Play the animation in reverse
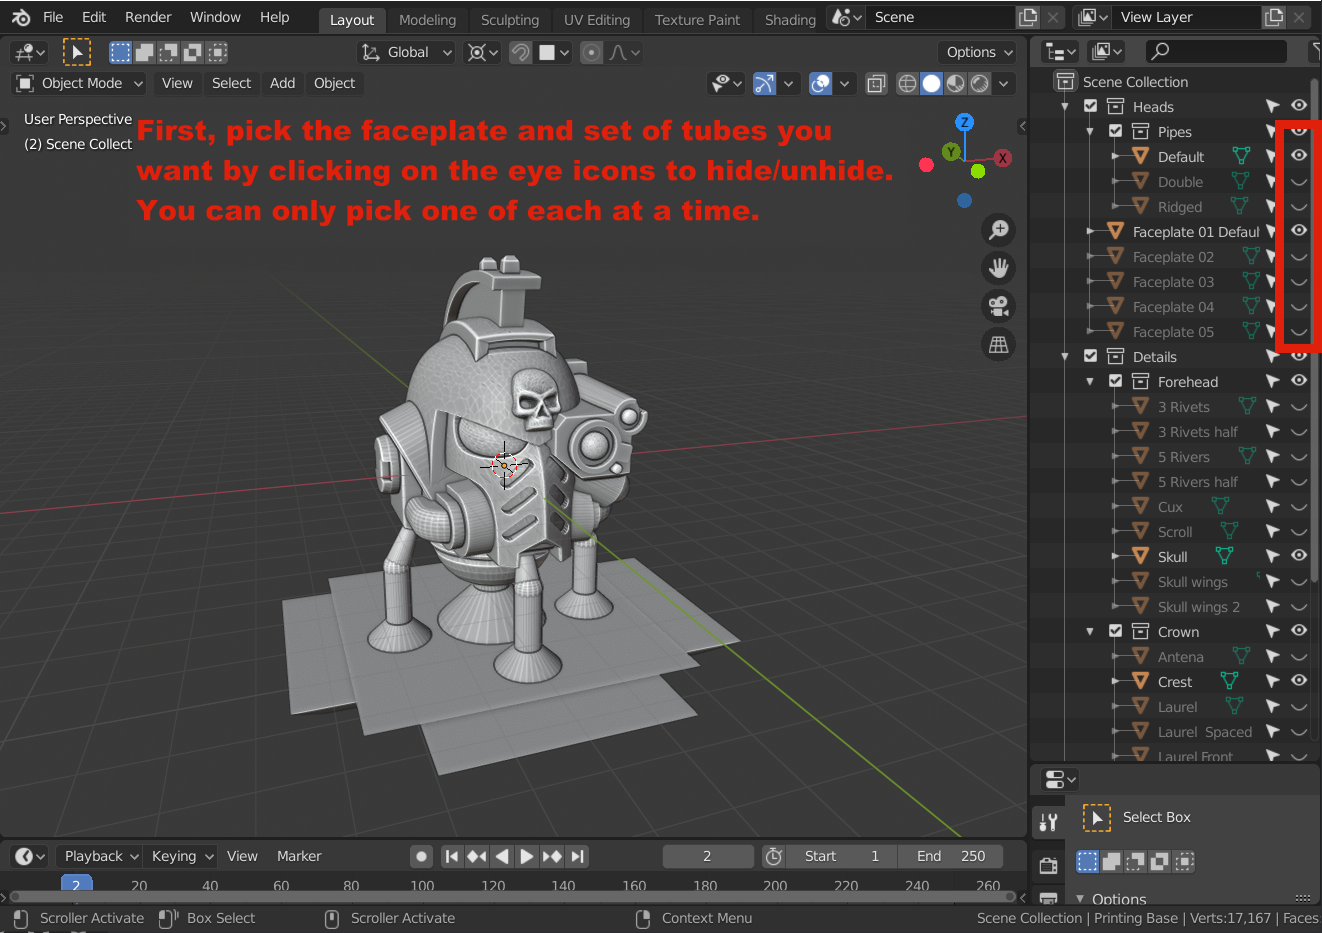Viewport: 1322px width, 933px height. pyautogui.click(x=502, y=856)
